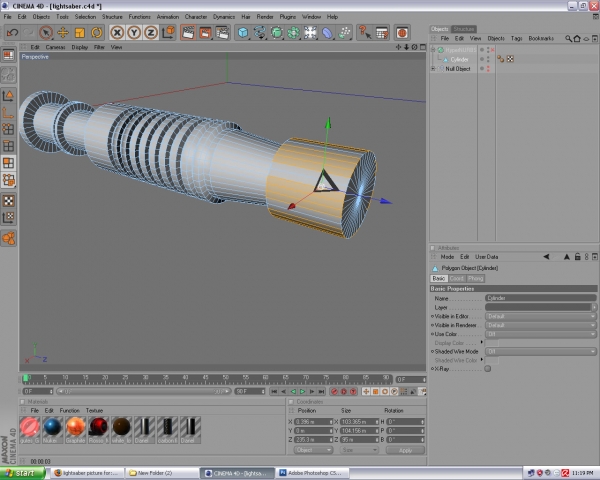Disable the HyperNURBS red X toggle

tap(492, 50)
